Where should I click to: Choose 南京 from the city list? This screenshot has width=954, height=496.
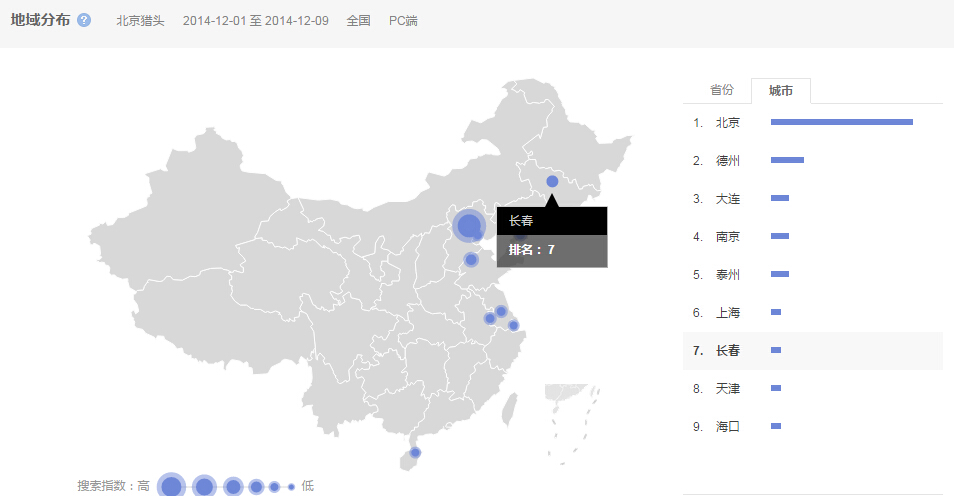point(728,237)
